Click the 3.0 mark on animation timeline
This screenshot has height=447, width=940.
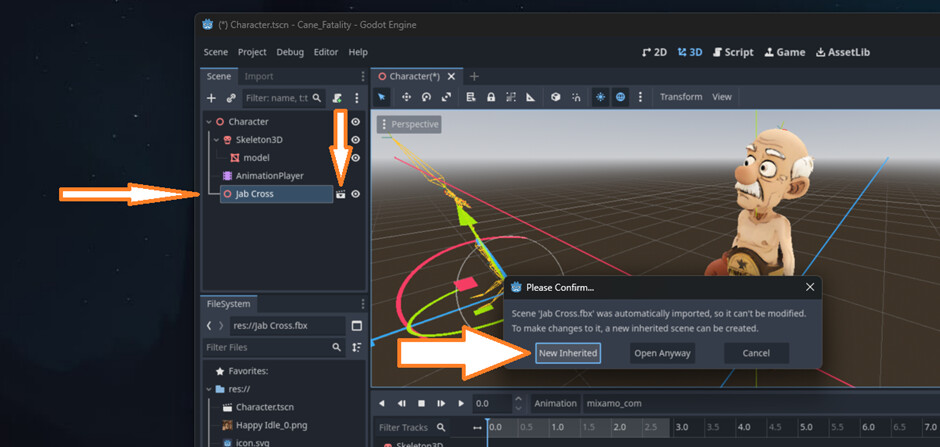pos(682,427)
